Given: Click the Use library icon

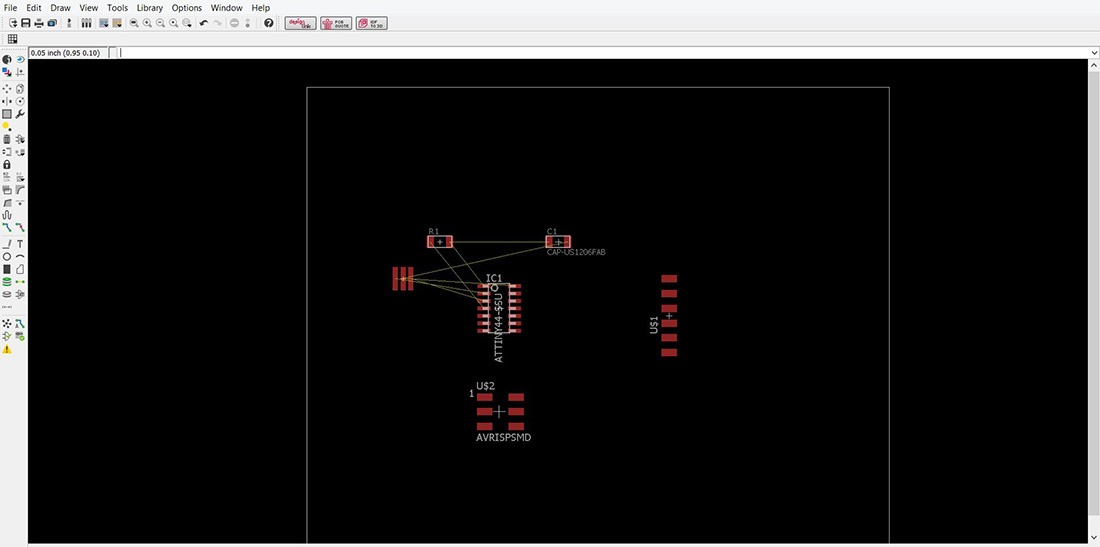Looking at the screenshot, I should click(86, 23).
